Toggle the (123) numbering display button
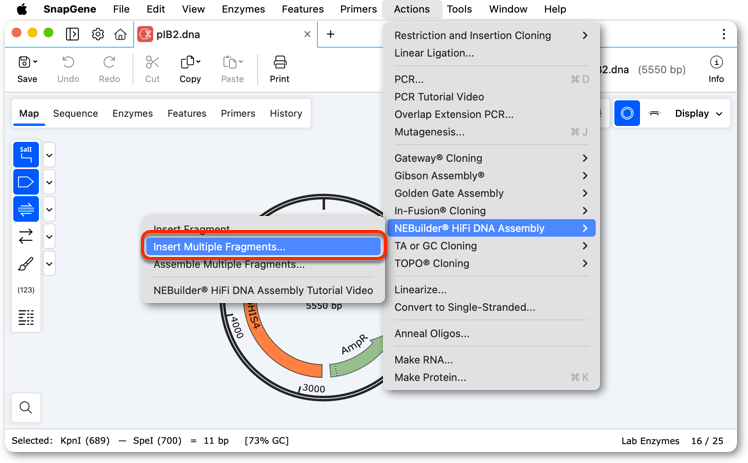The image size is (748, 463). coord(26,290)
